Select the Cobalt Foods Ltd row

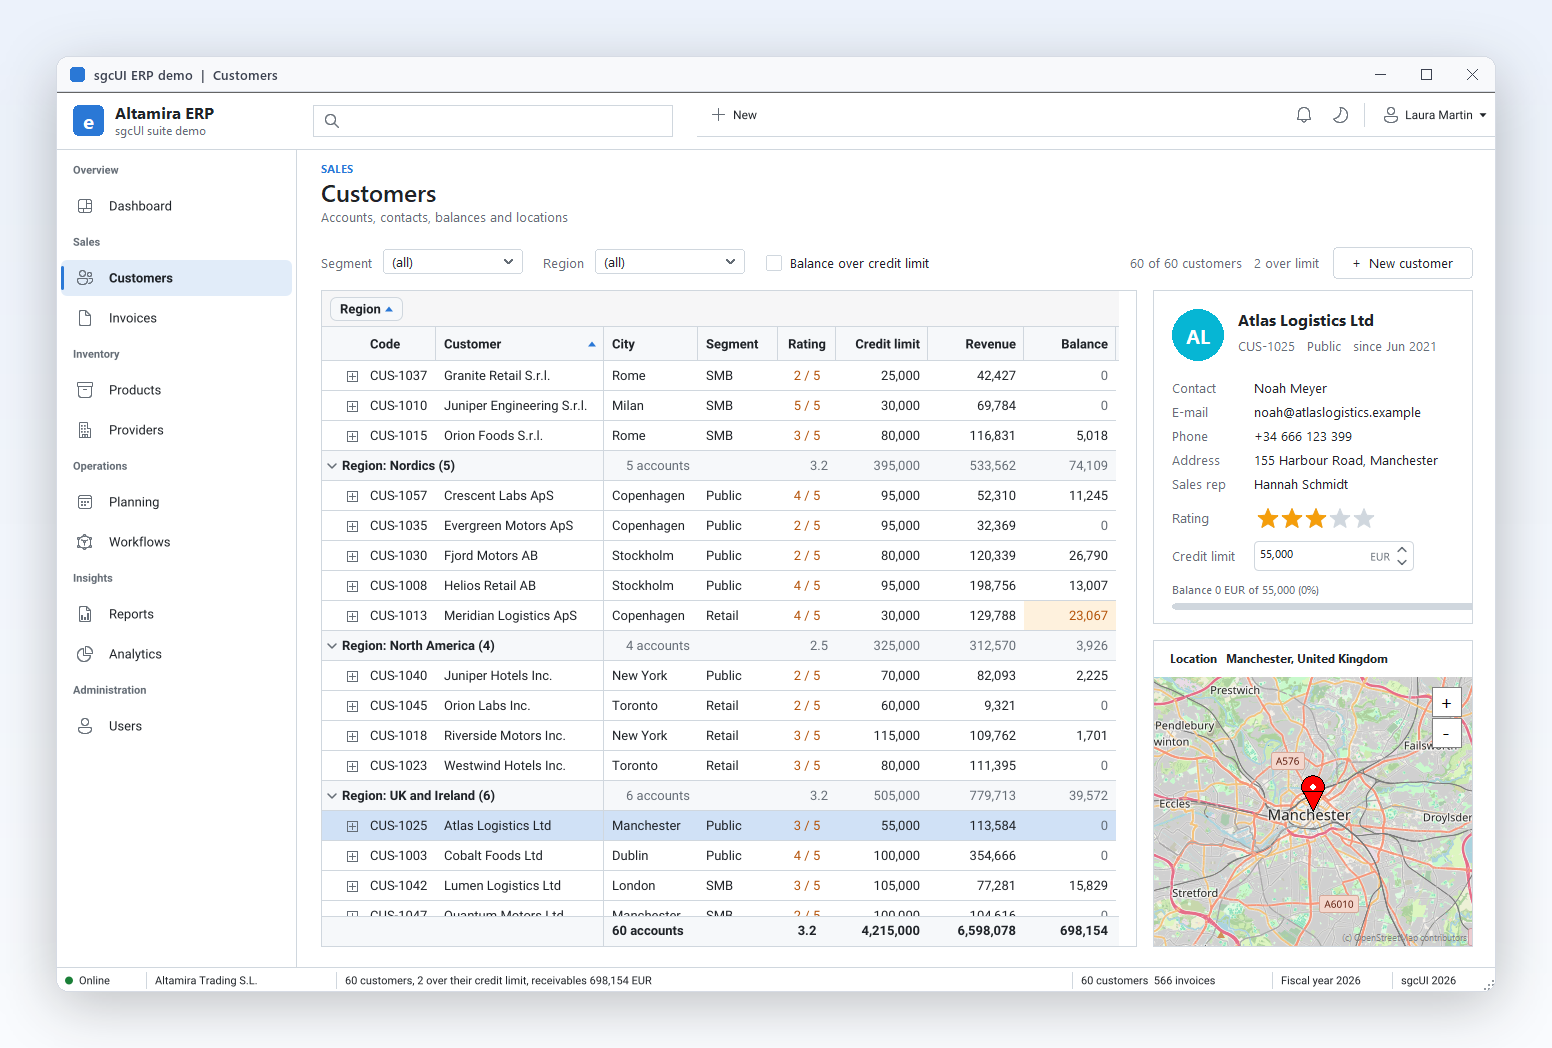(x=718, y=856)
